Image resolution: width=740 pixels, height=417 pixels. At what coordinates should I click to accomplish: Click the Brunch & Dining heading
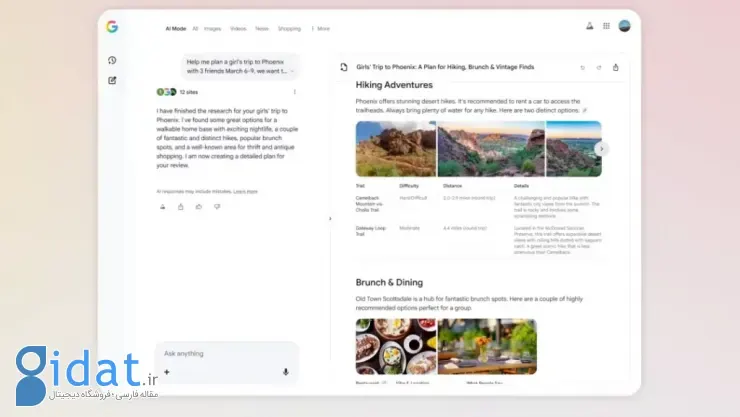[389, 283]
